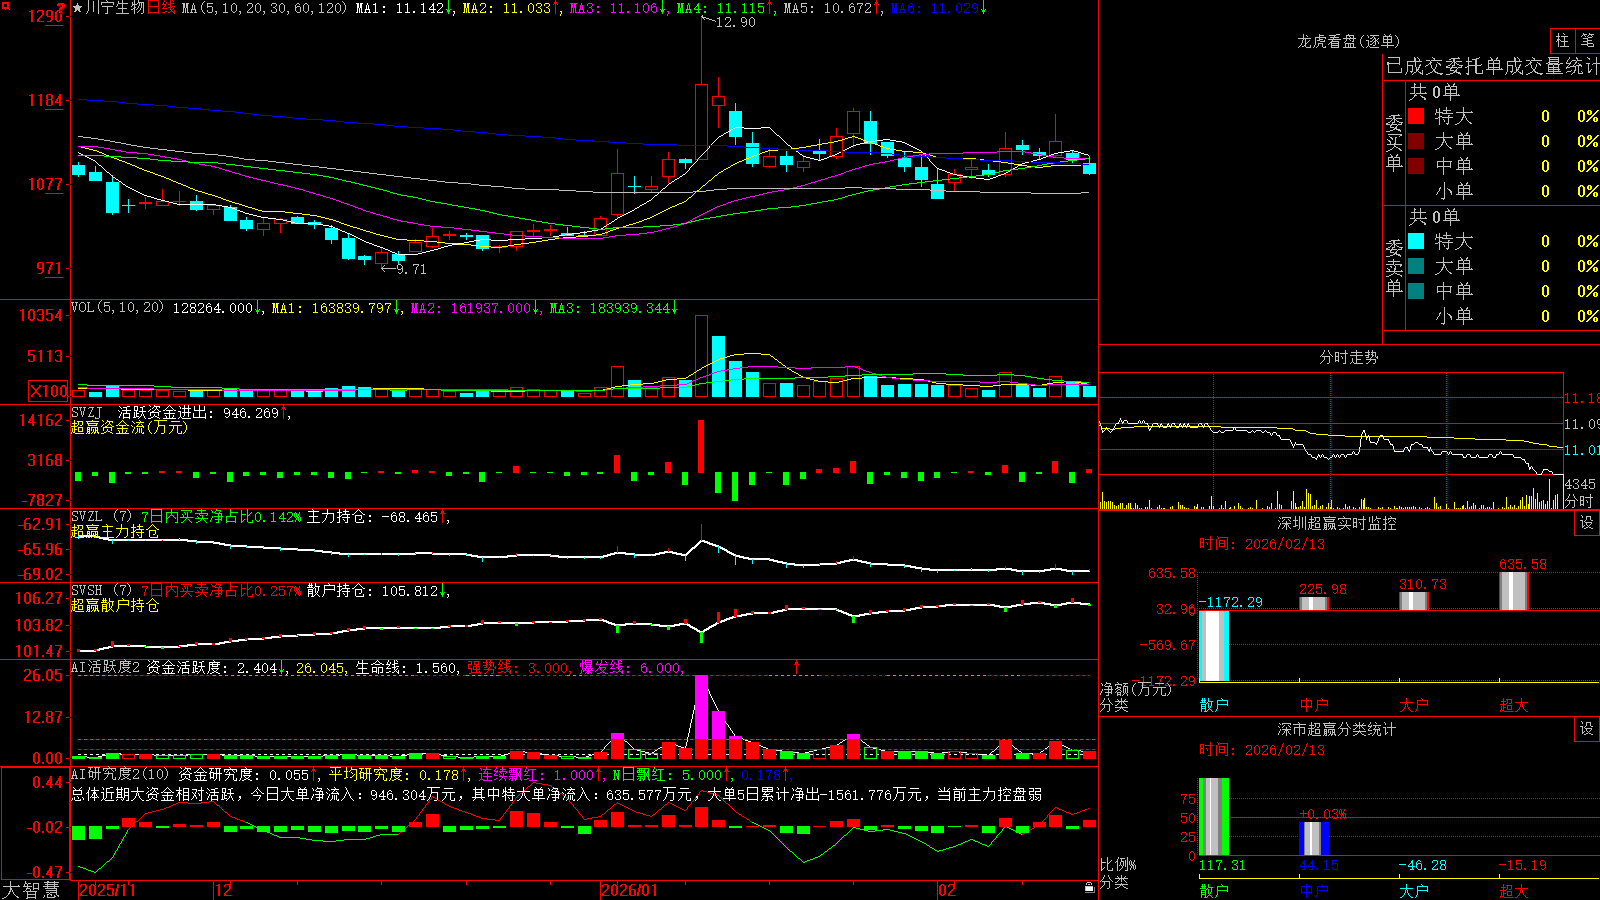Click the lock icon at chart bottom corner
This screenshot has height=900, width=1600.
(1089, 888)
